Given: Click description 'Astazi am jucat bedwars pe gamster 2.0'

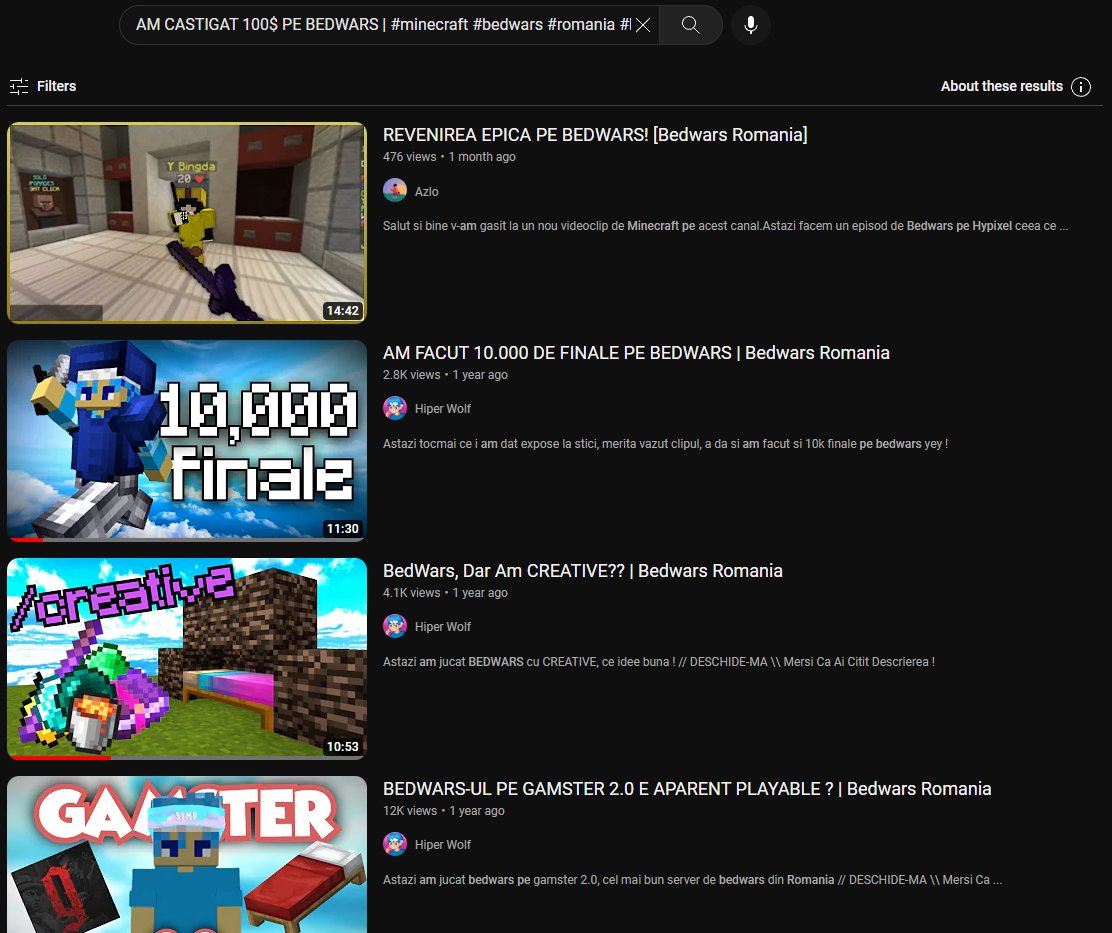Looking at the screenshot, I should [x=692, y=880].
